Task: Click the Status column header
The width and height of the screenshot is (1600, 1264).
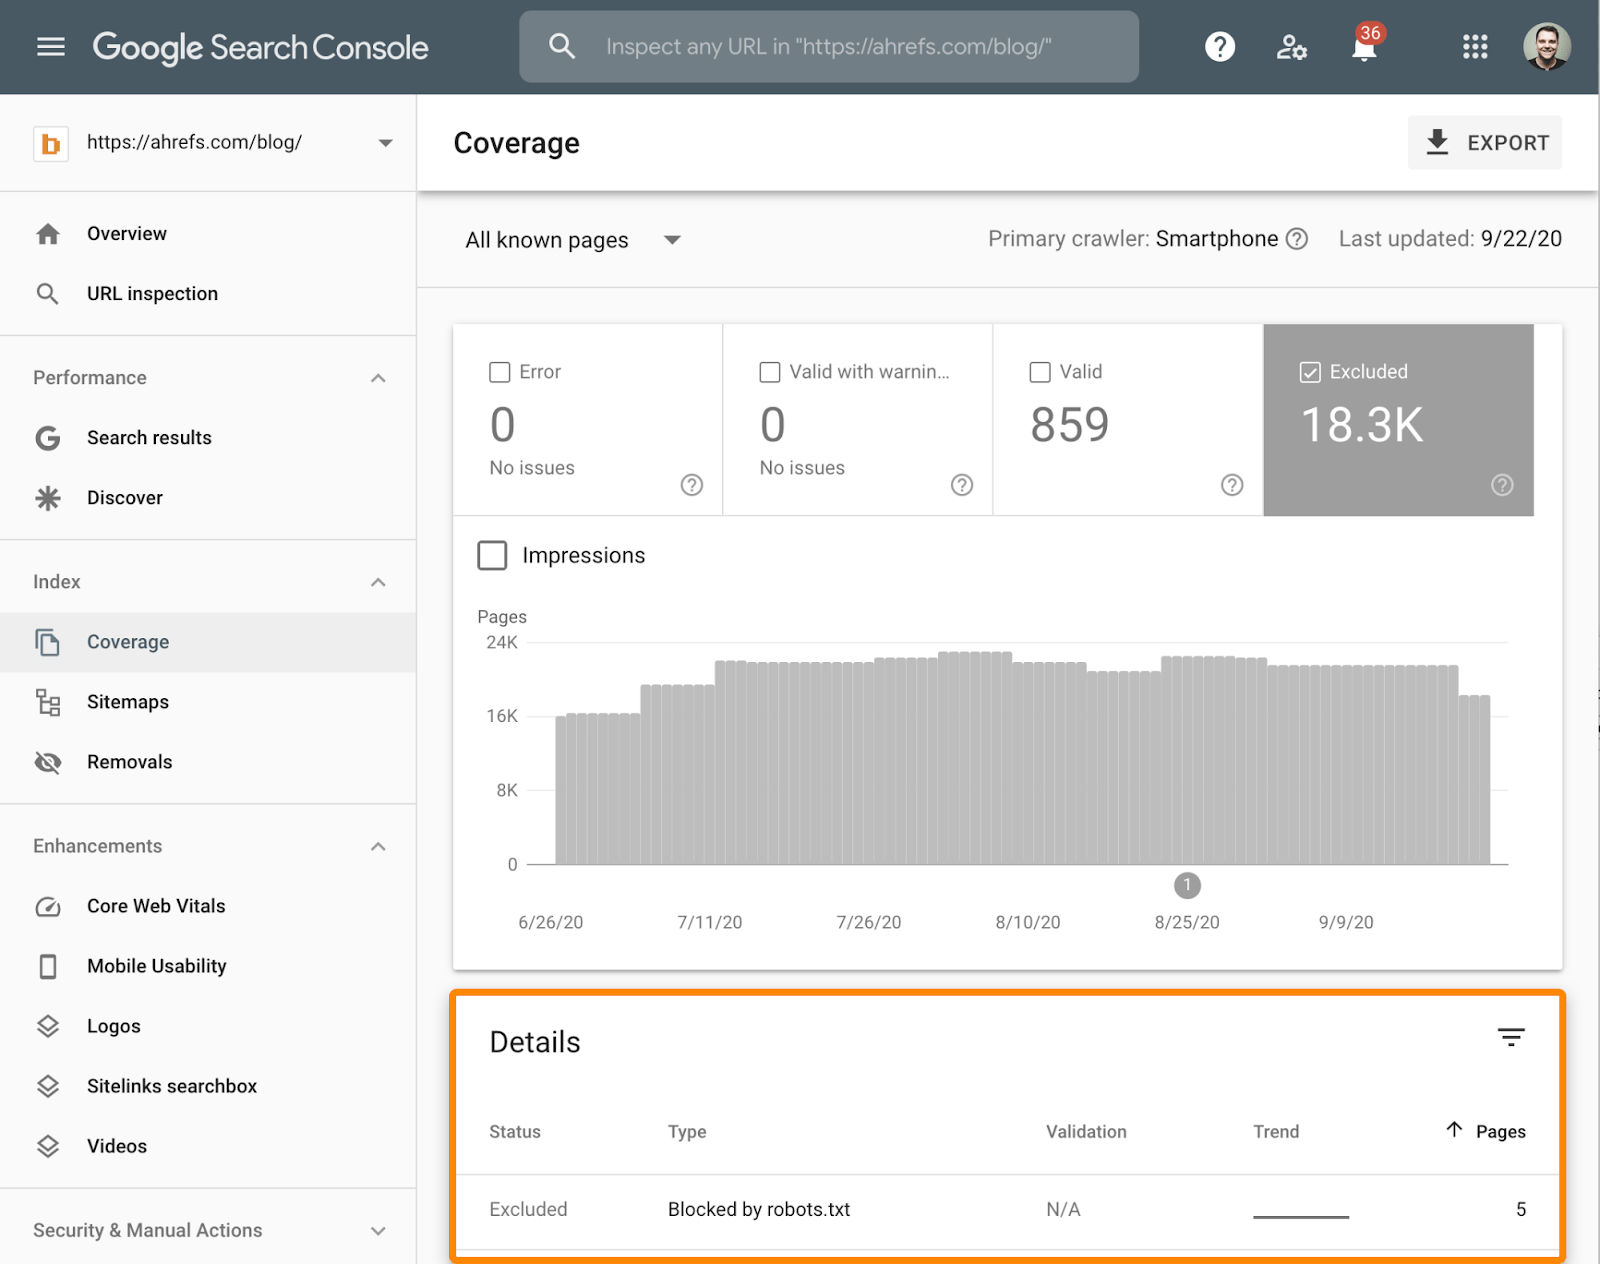Action: [x=515, y=1132]
